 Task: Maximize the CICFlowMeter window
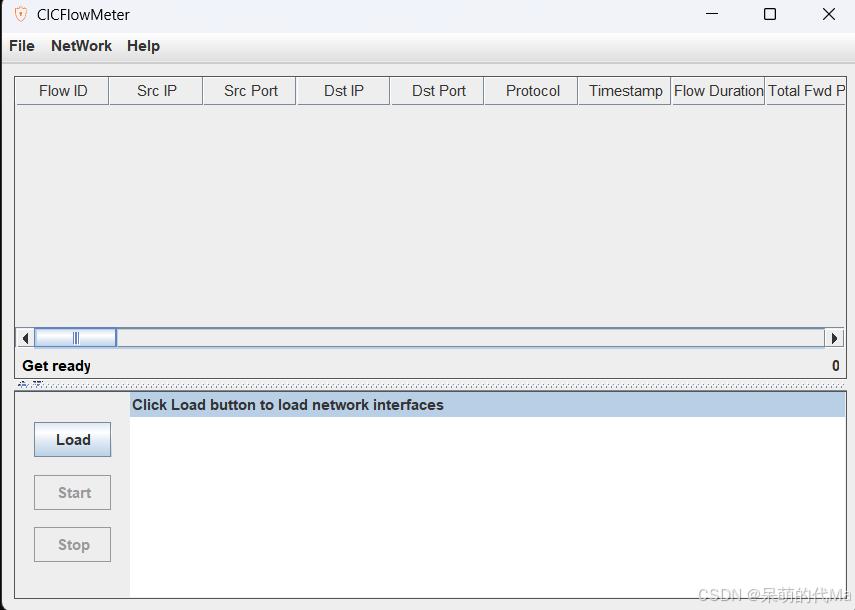click(769, 14)
